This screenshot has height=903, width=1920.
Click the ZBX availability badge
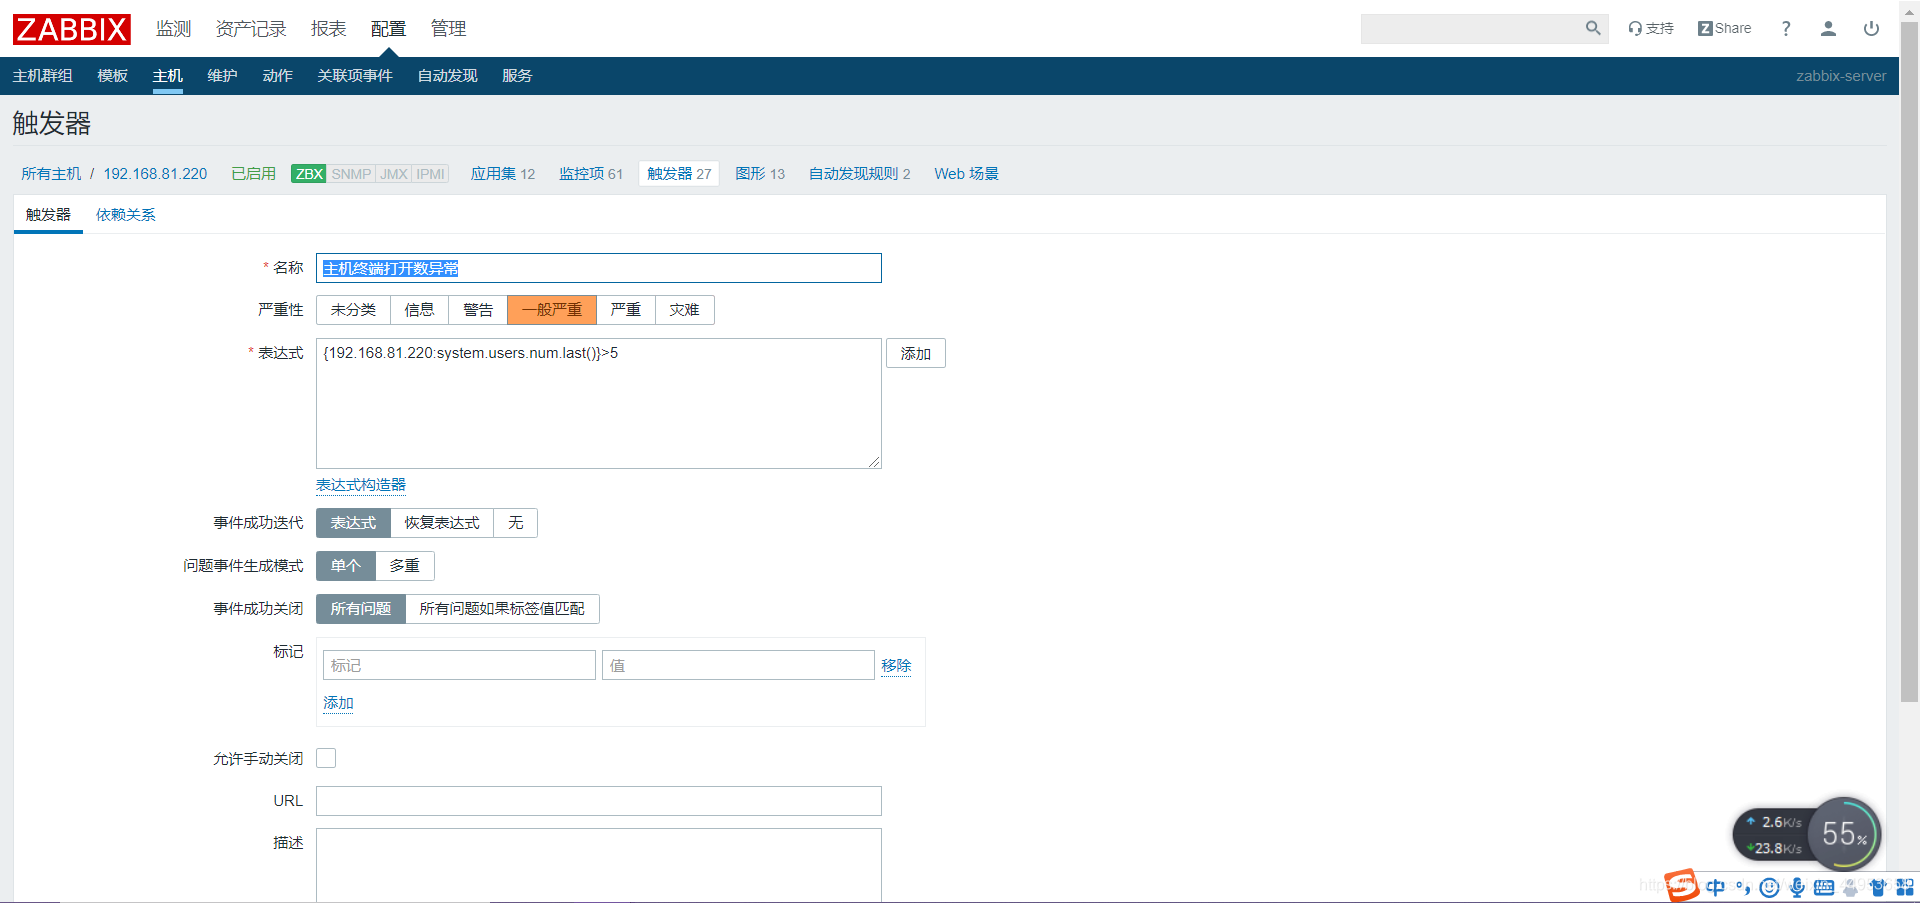[x=309, y=174]
